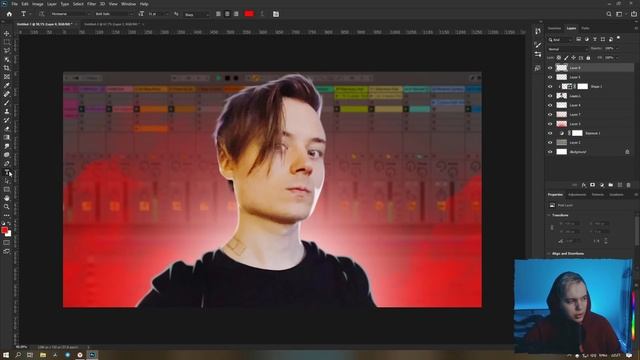Toggle lock image pixels brush icon
Viewport: 640px width, 360px height.
click(566, 58)
